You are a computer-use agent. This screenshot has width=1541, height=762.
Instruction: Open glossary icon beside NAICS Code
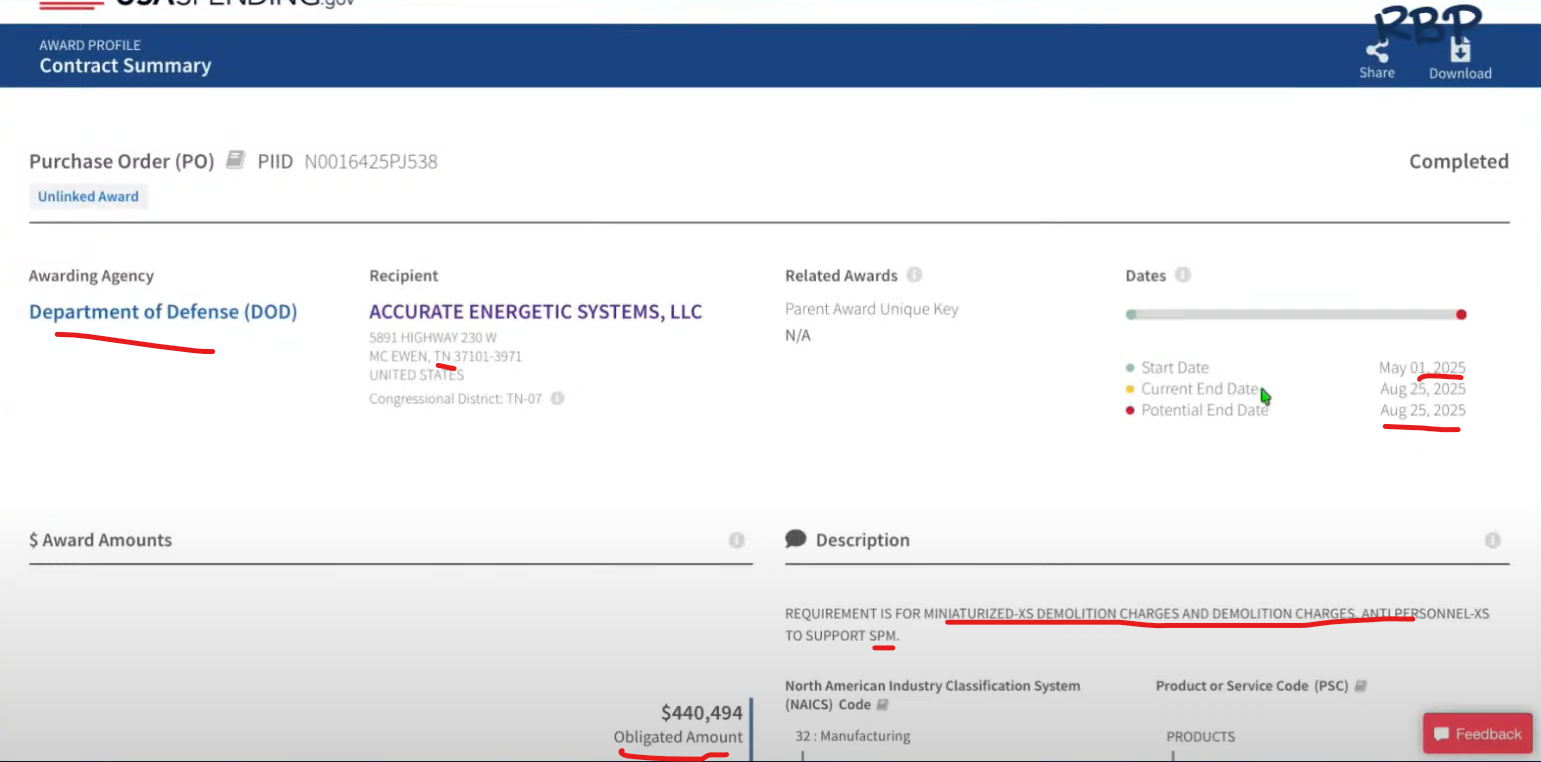point(883,705)
